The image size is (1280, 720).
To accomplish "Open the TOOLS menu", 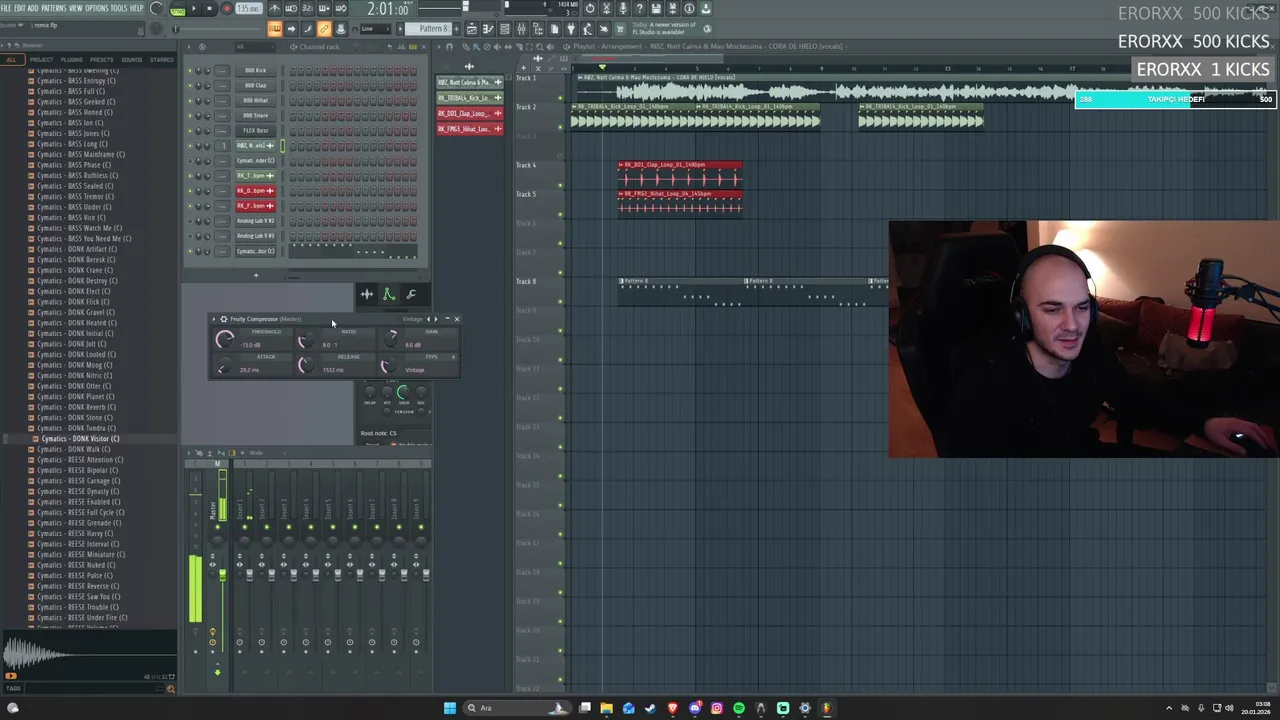I will tap(119, 8).
